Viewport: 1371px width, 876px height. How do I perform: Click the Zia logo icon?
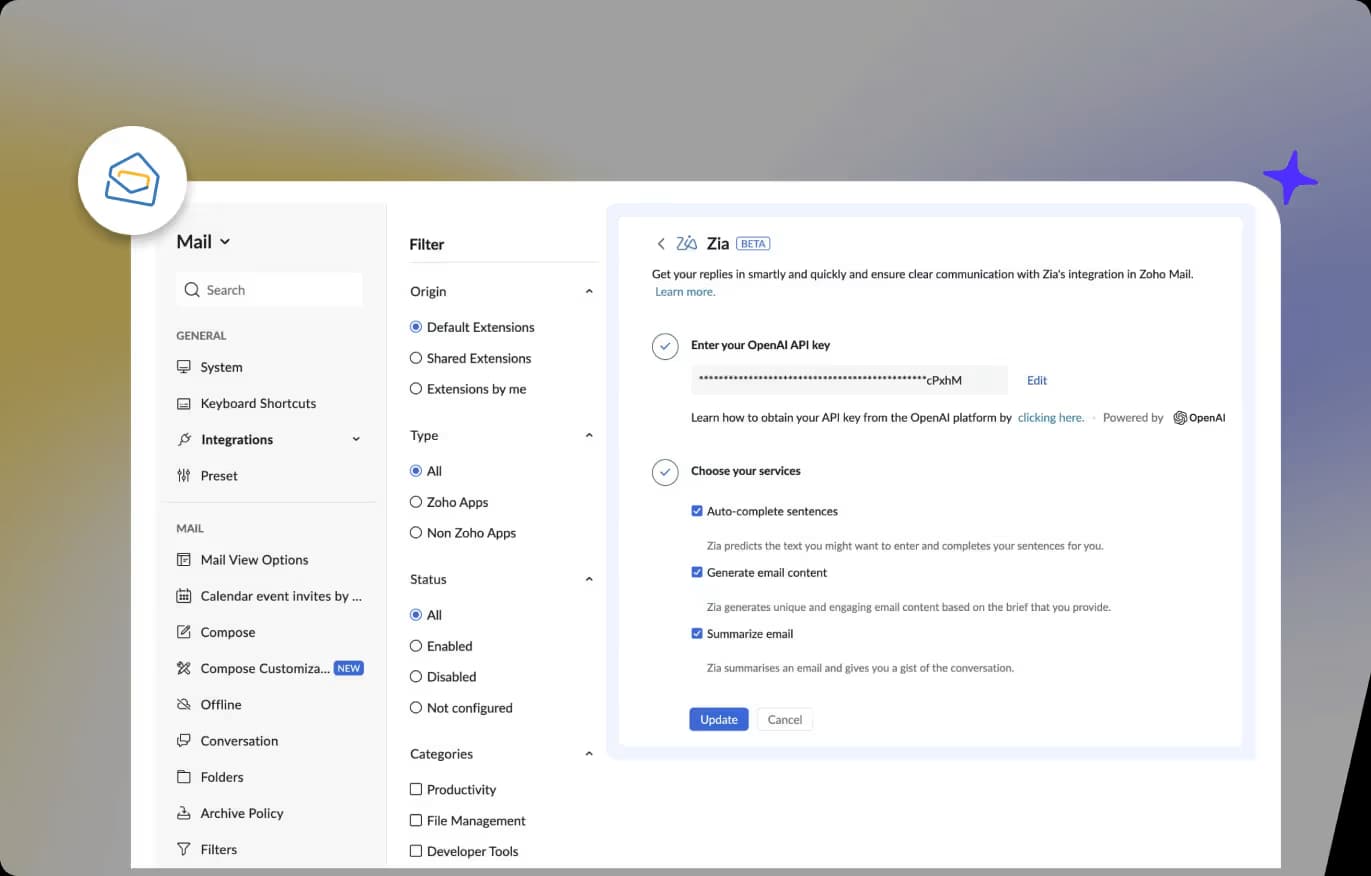687,243
